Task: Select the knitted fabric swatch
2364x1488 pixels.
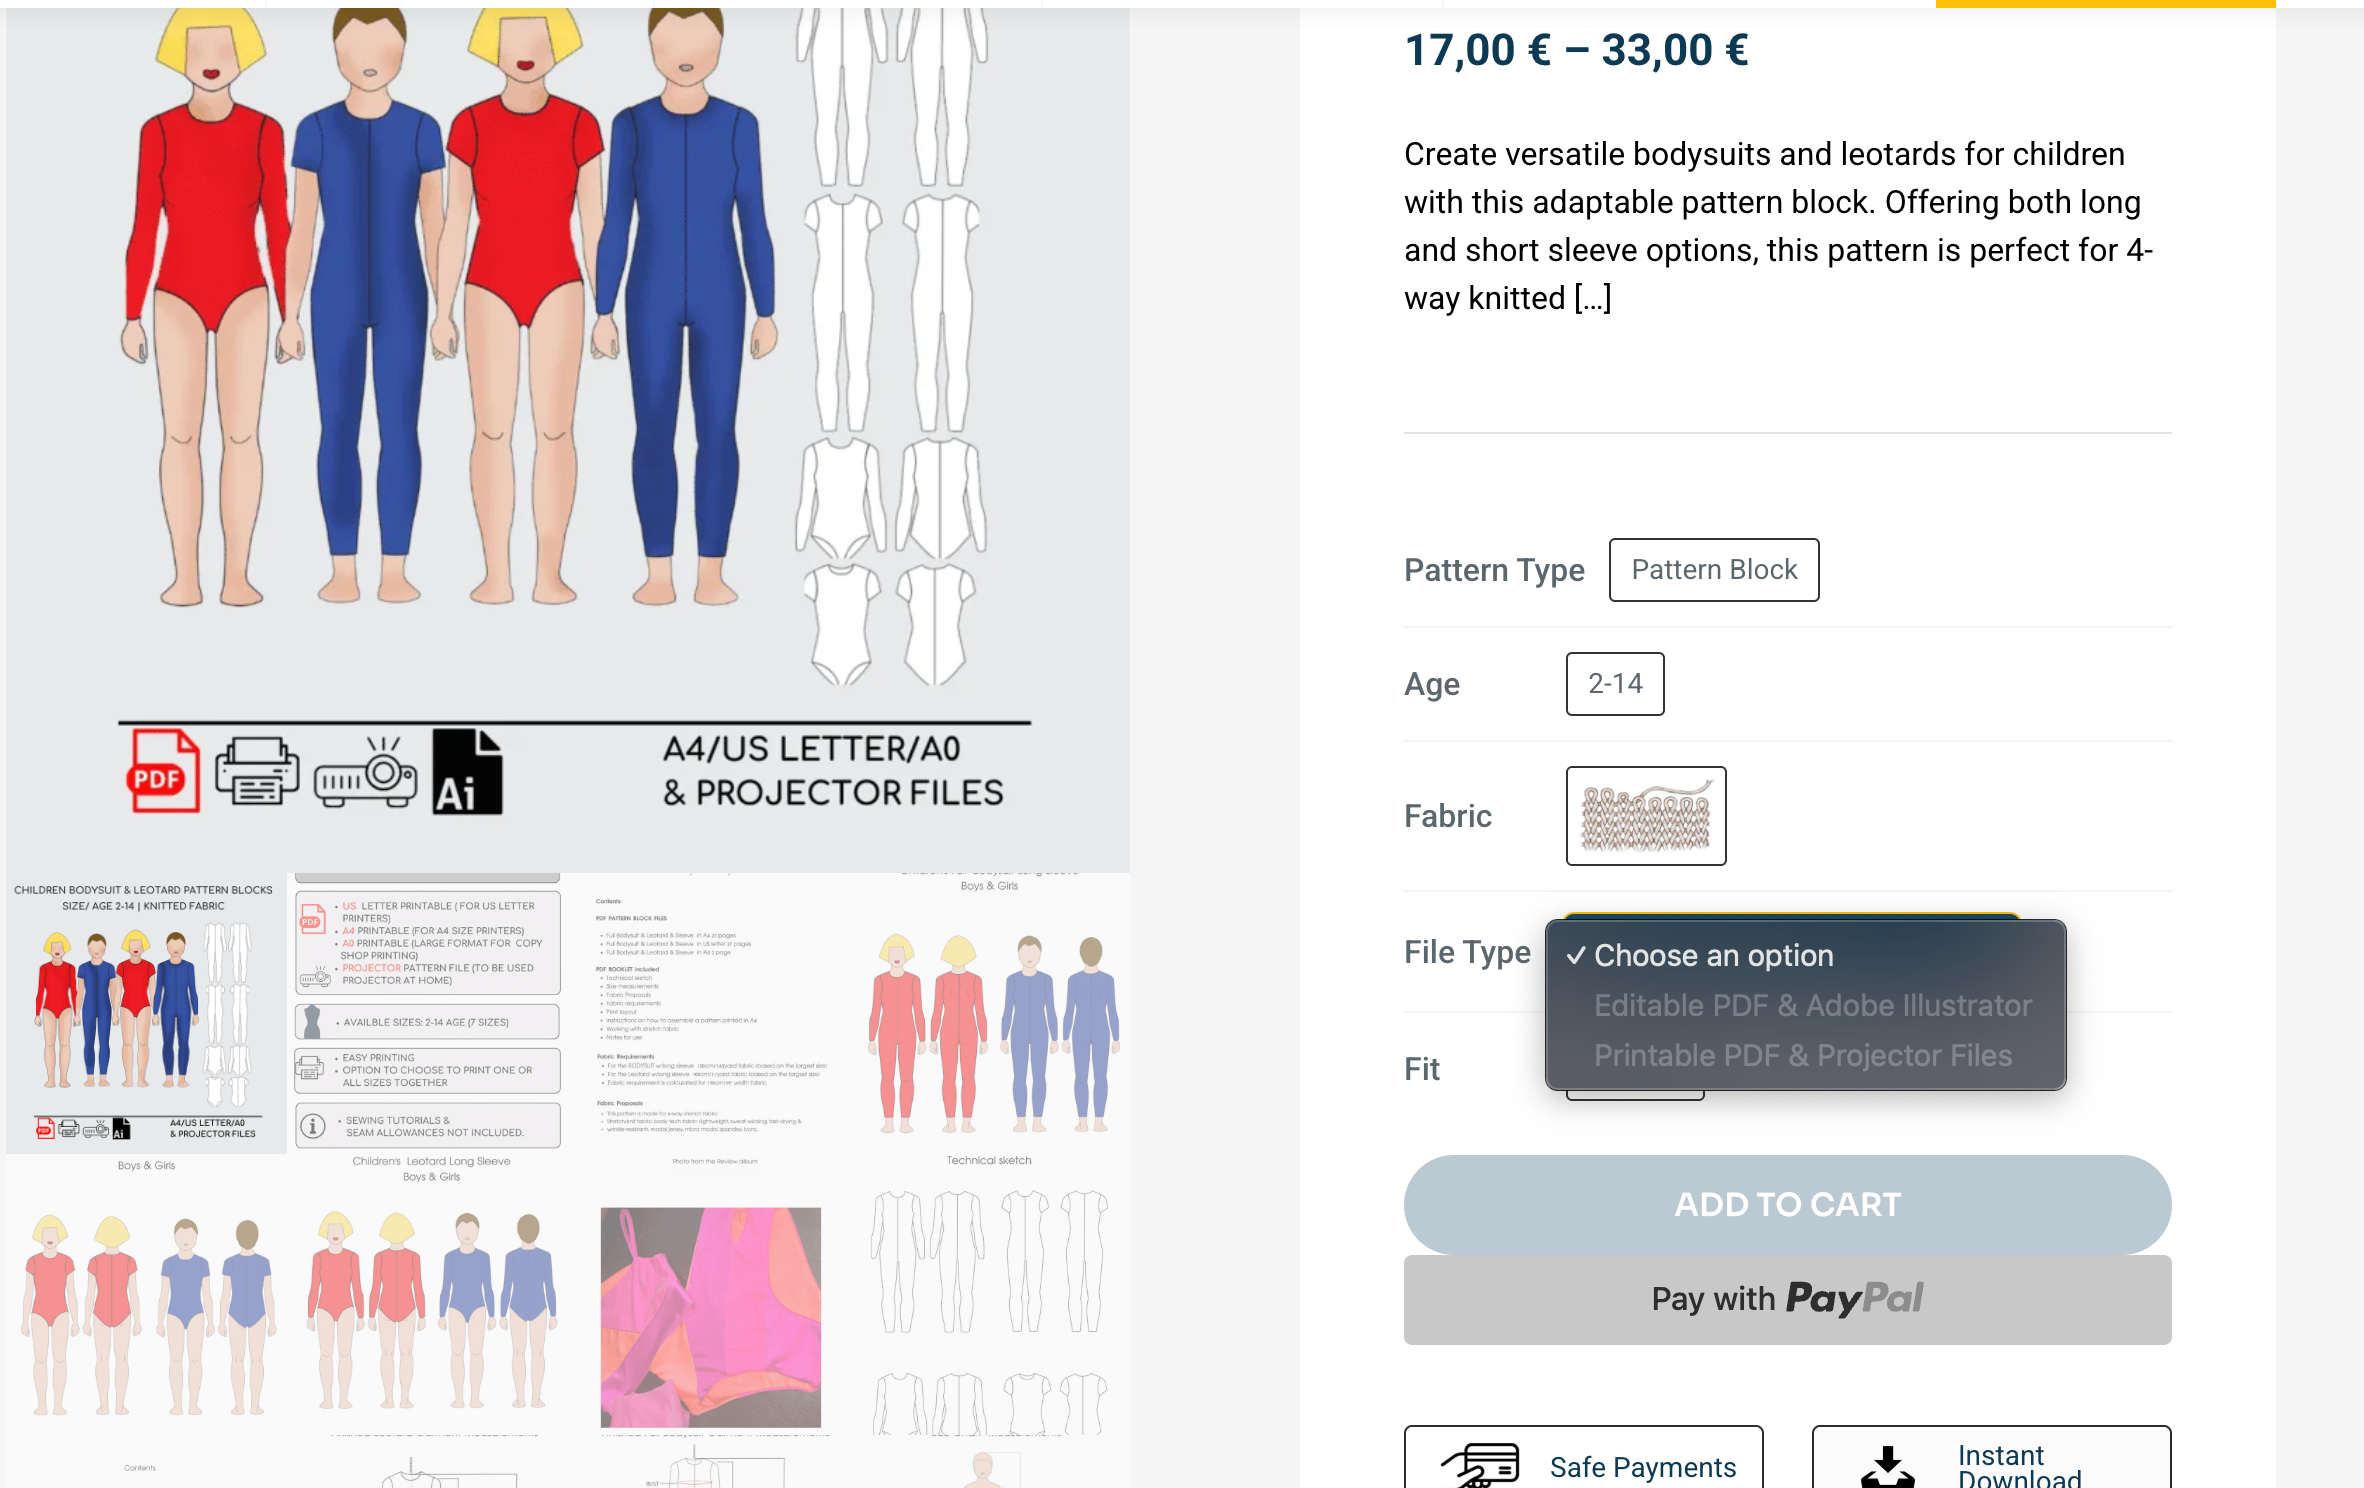Action: pos(1646,816)
